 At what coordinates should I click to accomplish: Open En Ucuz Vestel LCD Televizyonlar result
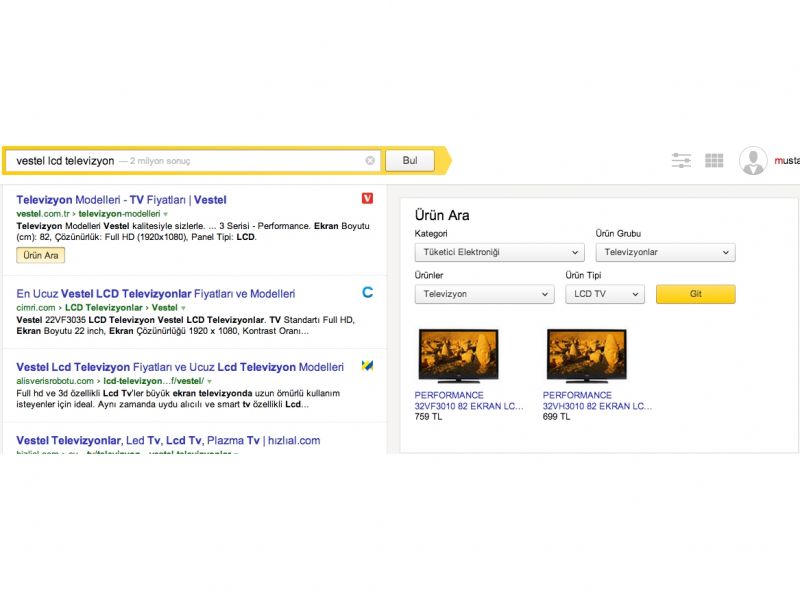click(x=156, y=294)
